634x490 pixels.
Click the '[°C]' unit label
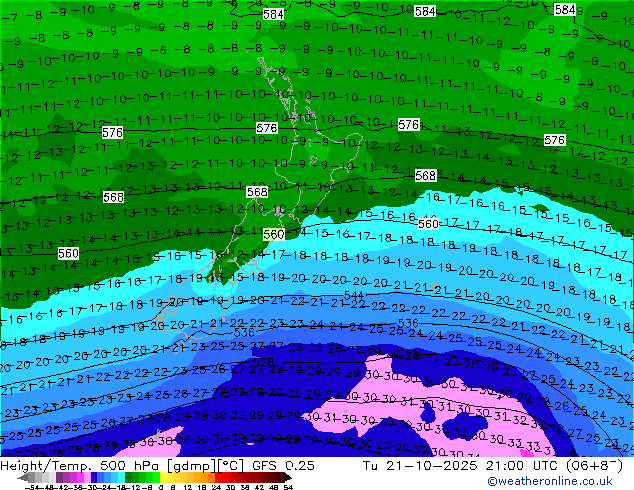tap(232, 466)
